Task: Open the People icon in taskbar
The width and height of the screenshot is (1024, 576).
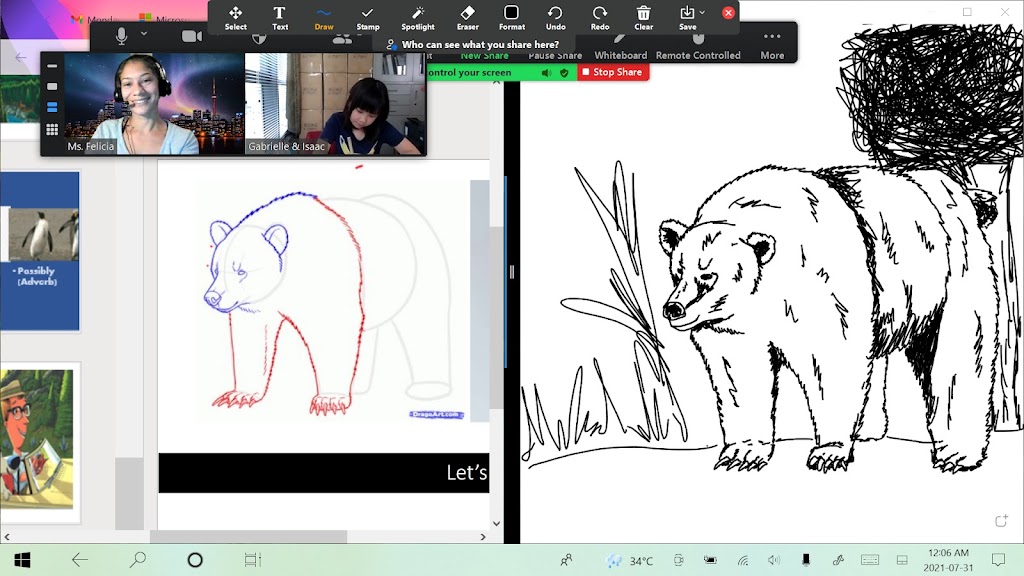Action: pyautogui.click(x=566, y=560)
